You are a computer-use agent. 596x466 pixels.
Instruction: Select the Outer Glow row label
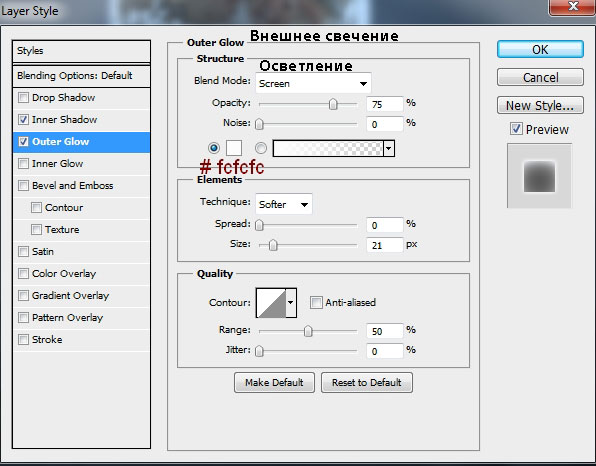60,142
